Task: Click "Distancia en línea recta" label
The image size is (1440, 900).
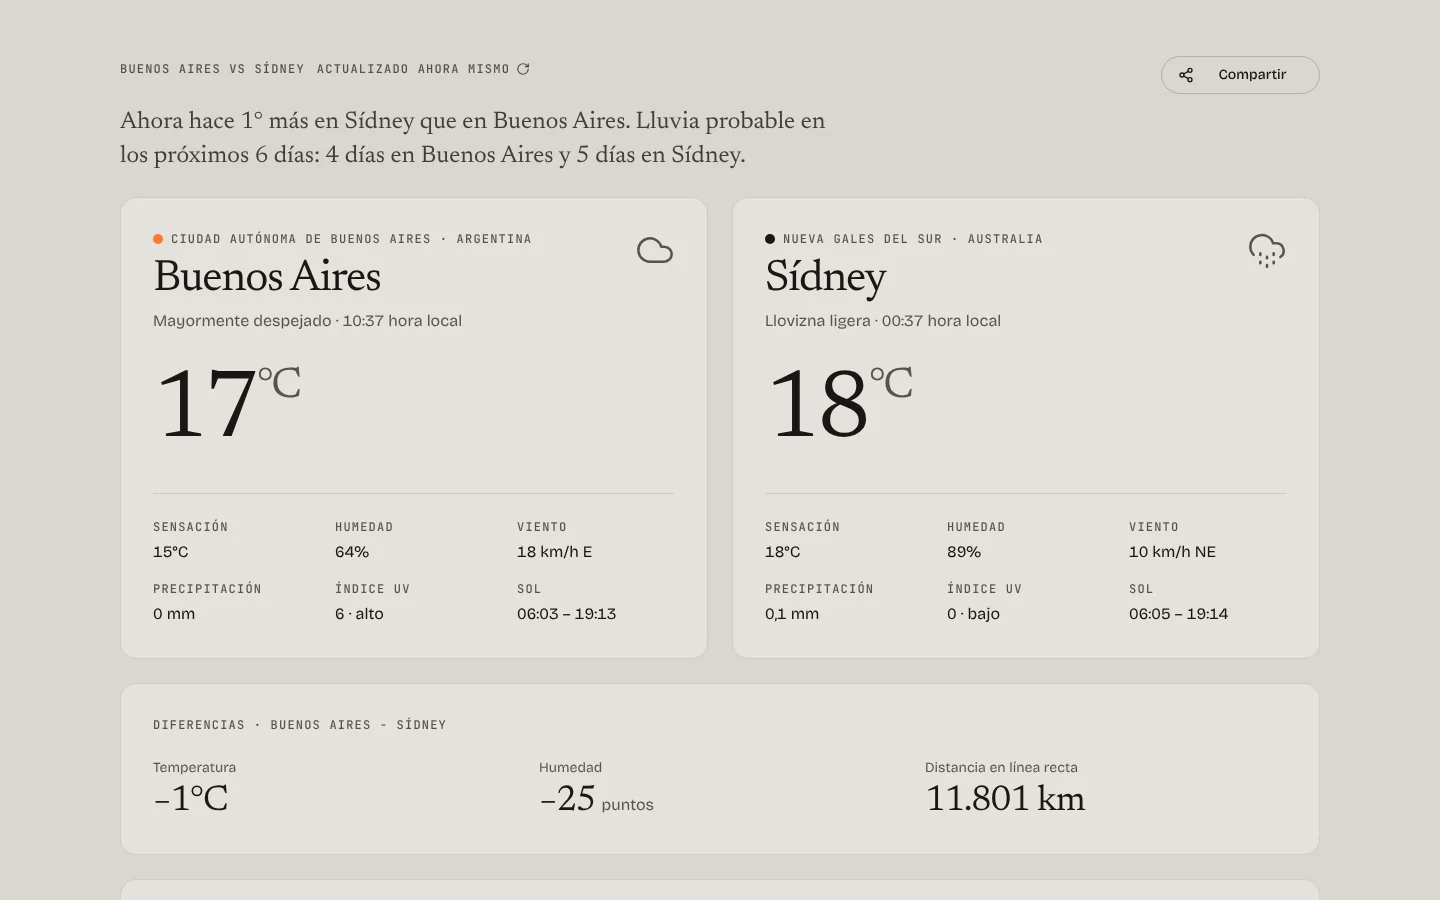Action: [1001, 768]
